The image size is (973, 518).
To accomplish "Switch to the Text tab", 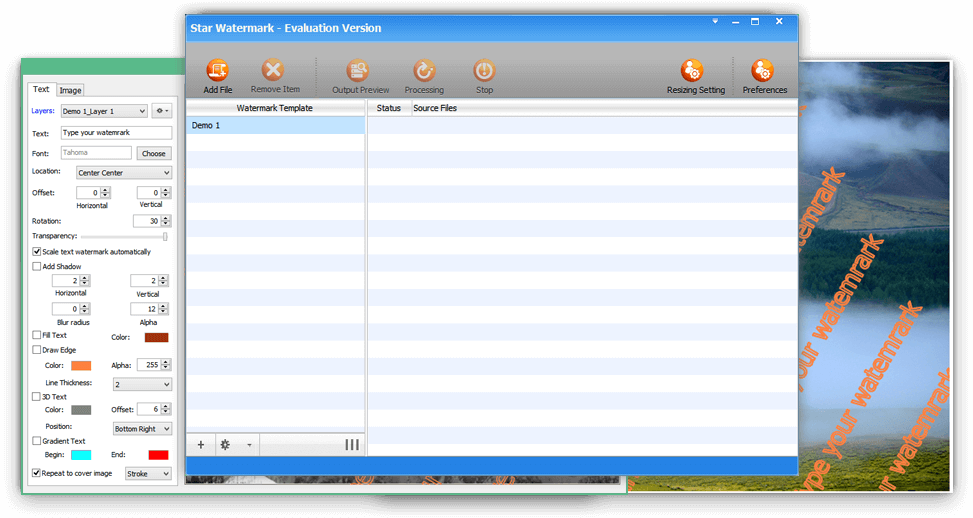I will click(x=41, y=89).
